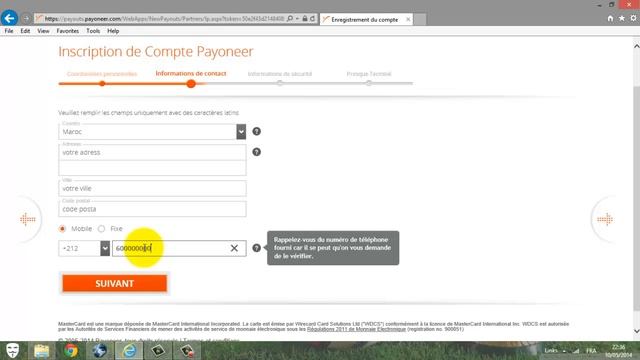
Task: Click the browser back arrow button
Action: [x=9, y=18]
